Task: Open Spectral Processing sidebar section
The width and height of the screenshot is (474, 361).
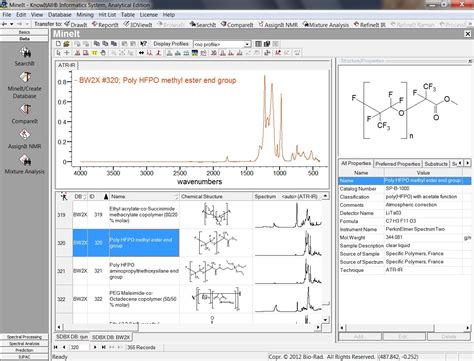Action: 24,337
